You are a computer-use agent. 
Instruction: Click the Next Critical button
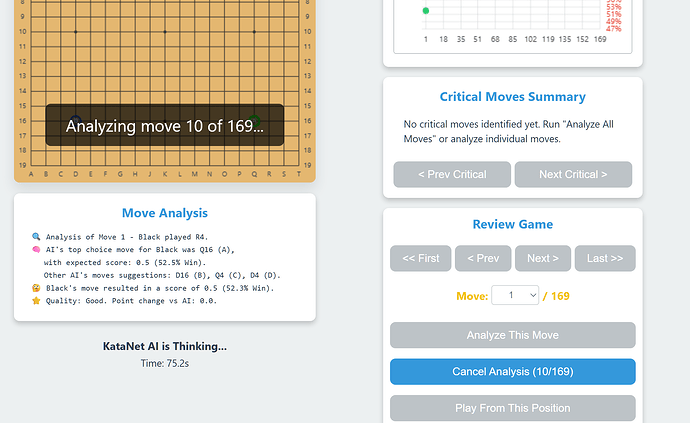coord(573,174)
